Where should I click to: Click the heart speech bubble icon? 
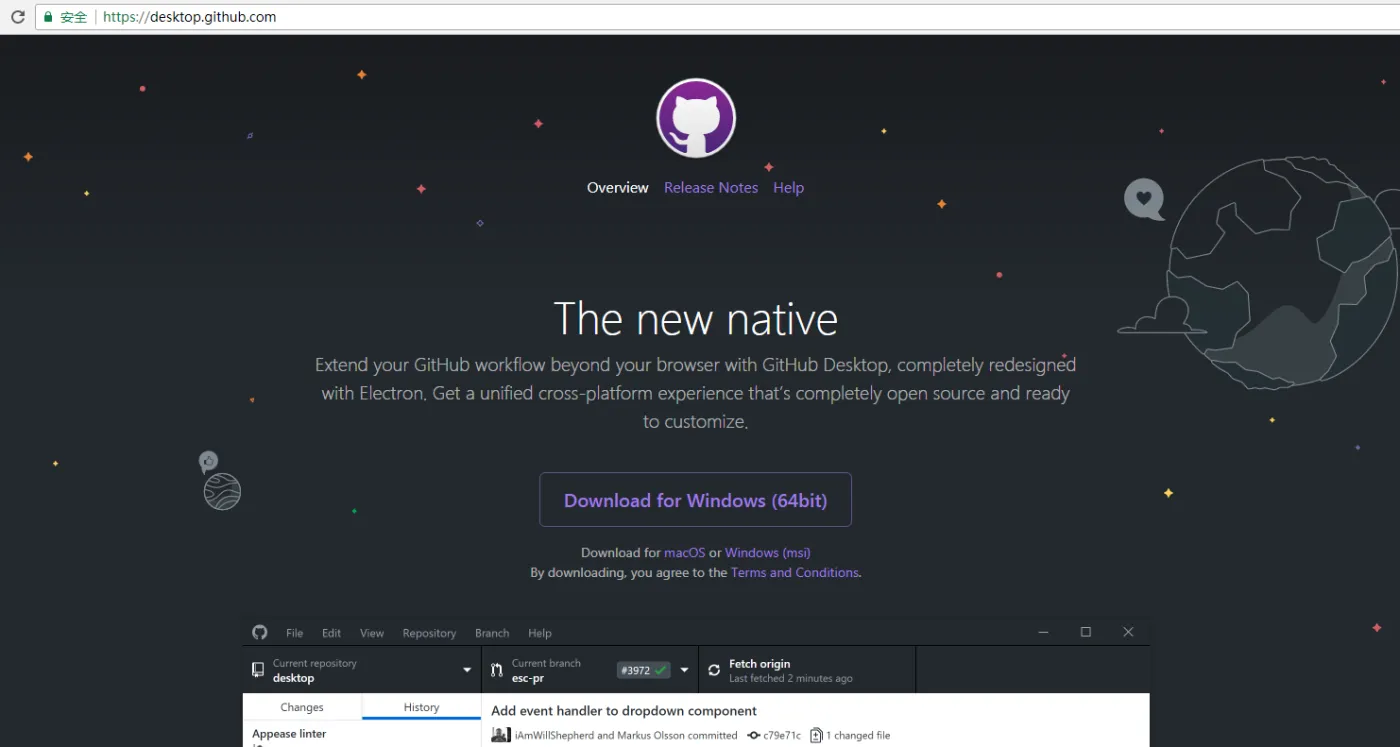1144,199
